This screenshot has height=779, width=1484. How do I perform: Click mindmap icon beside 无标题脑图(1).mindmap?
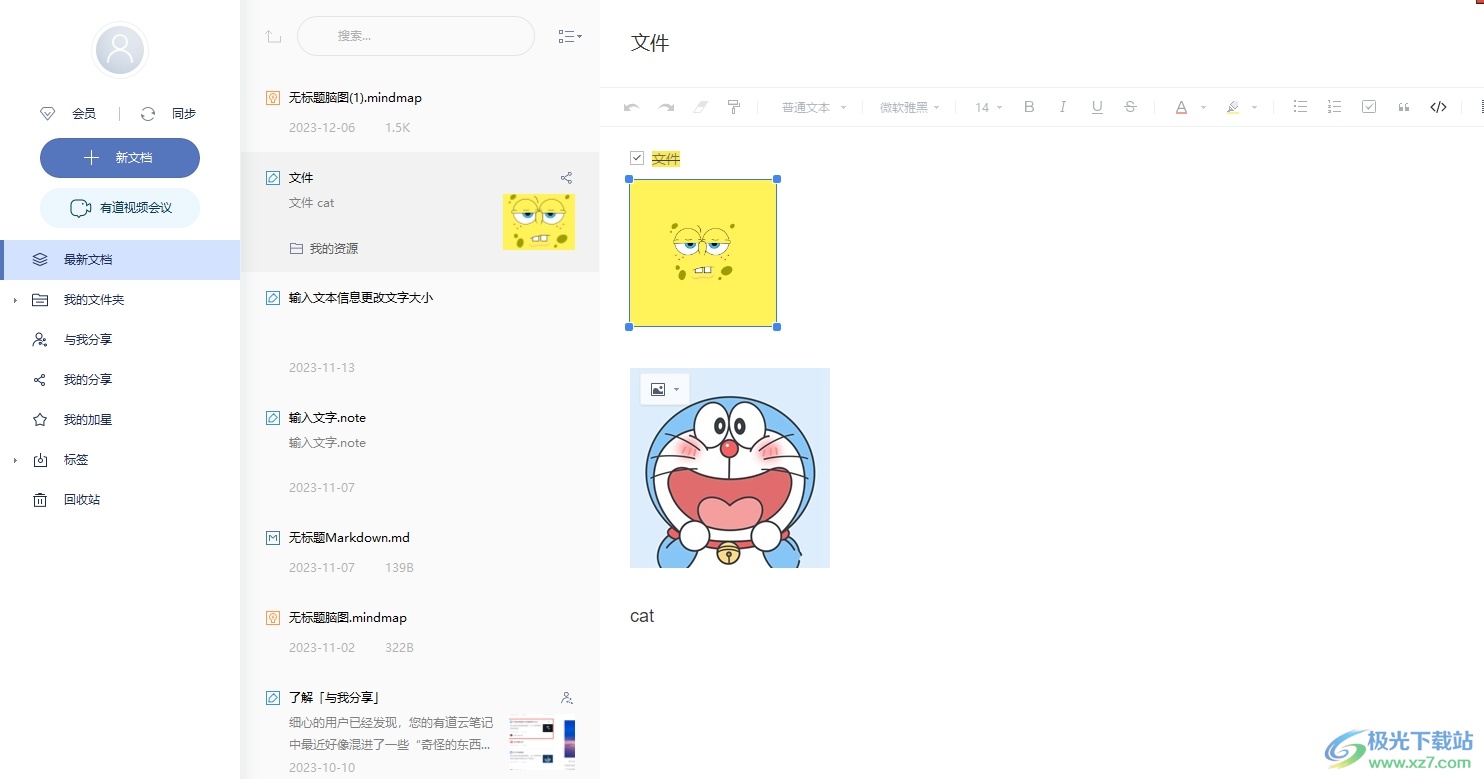[273, 98]
